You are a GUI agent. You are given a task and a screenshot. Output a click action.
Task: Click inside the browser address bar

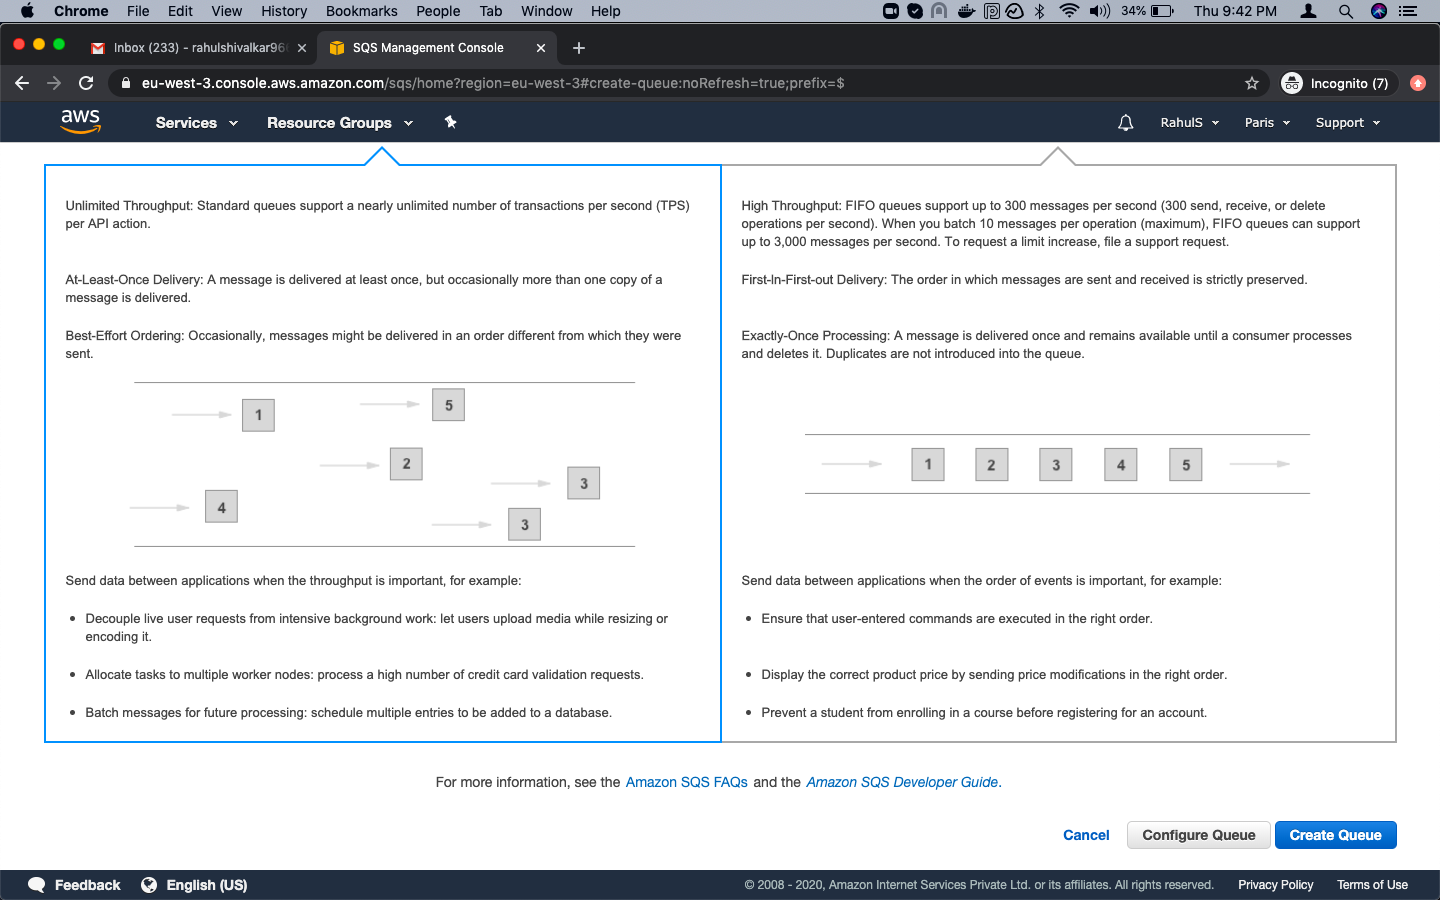tap(600, 83)
